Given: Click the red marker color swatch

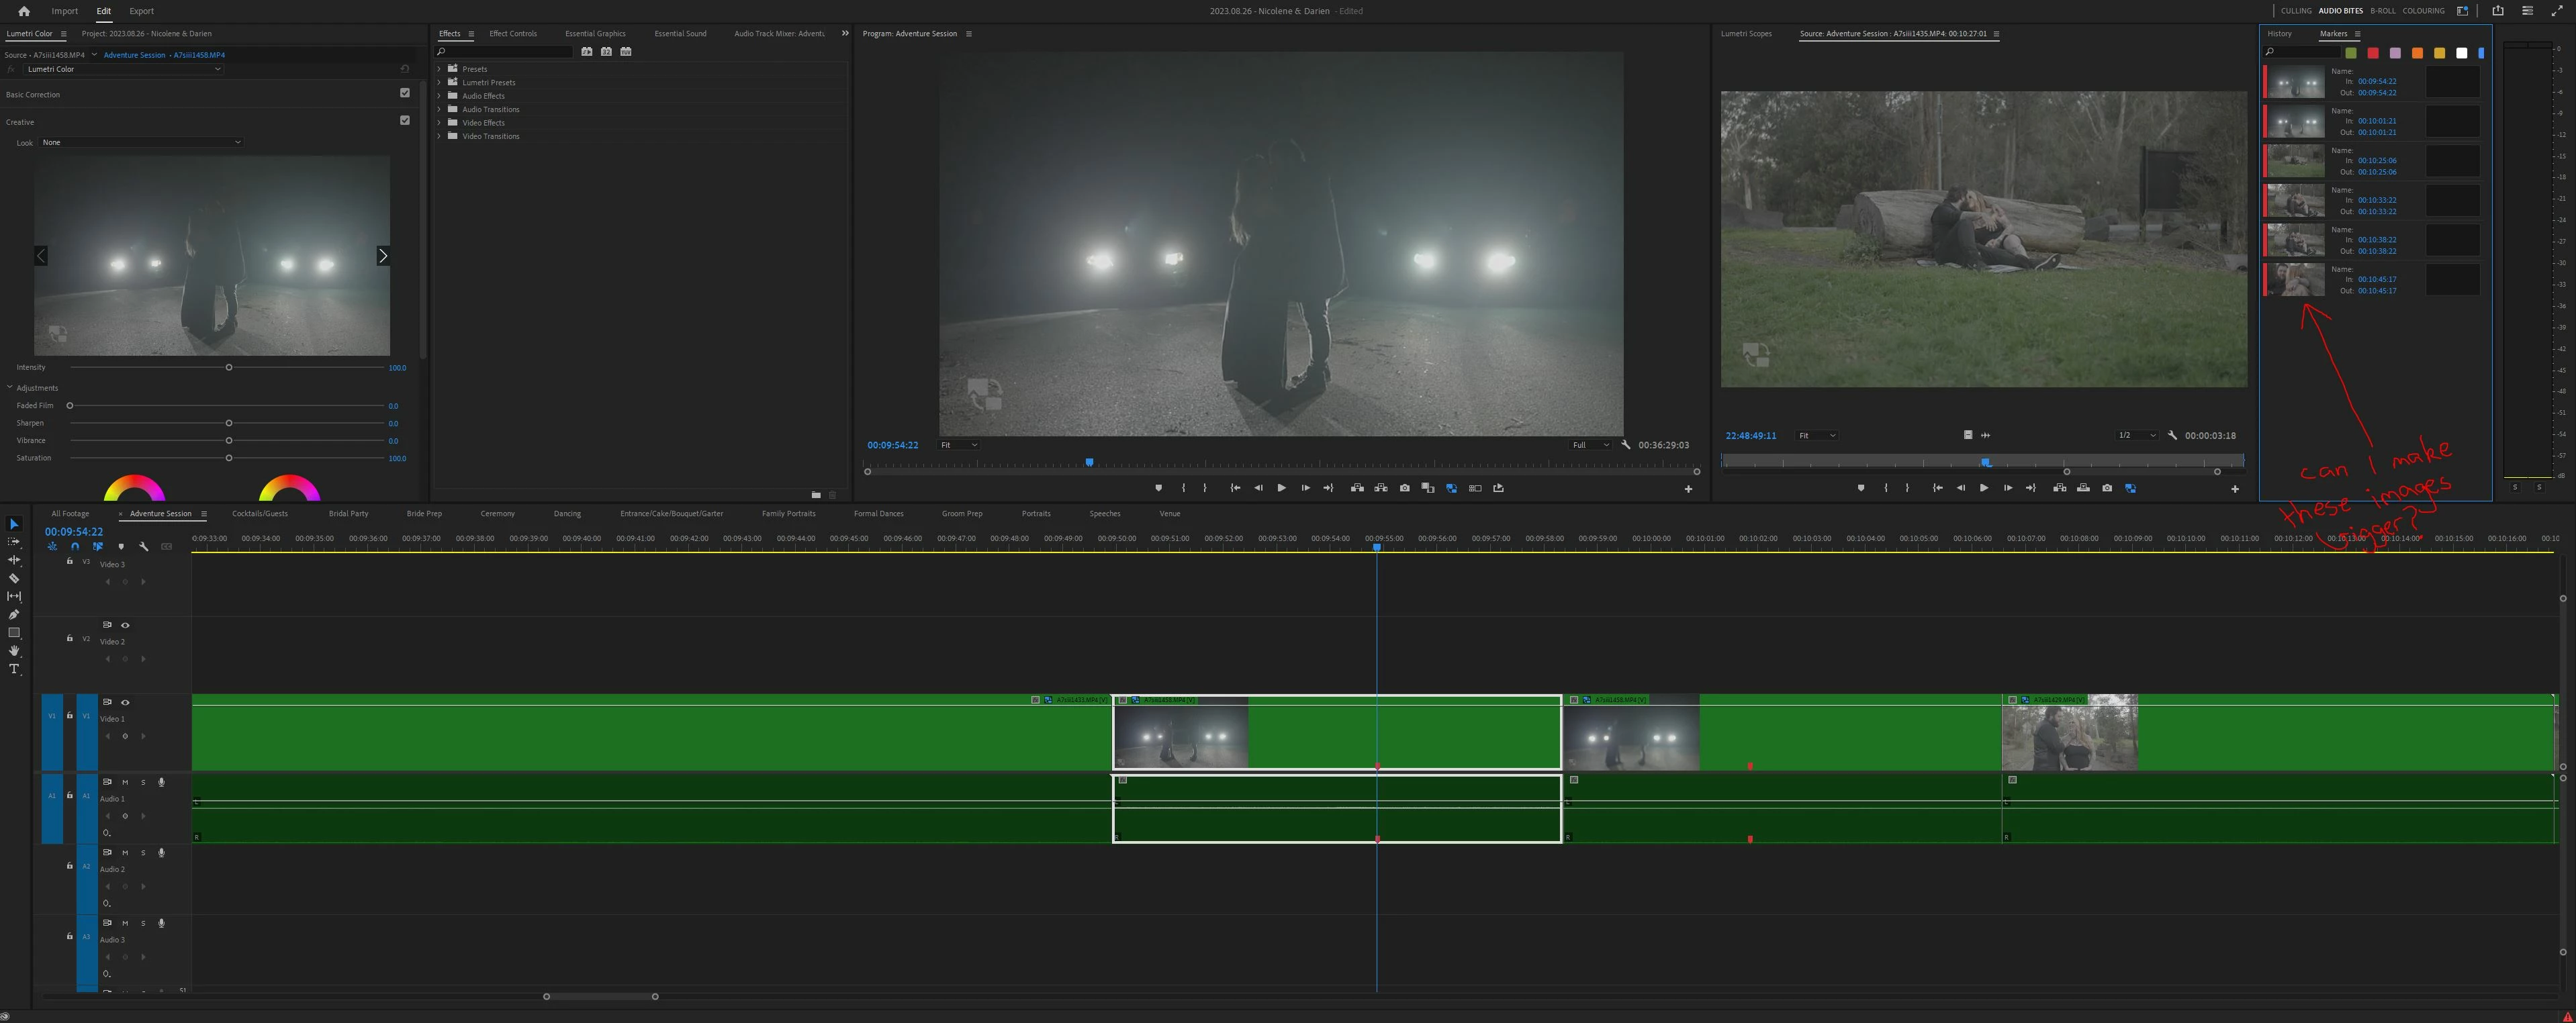Looking at the screenshot, I should 2373,53.
